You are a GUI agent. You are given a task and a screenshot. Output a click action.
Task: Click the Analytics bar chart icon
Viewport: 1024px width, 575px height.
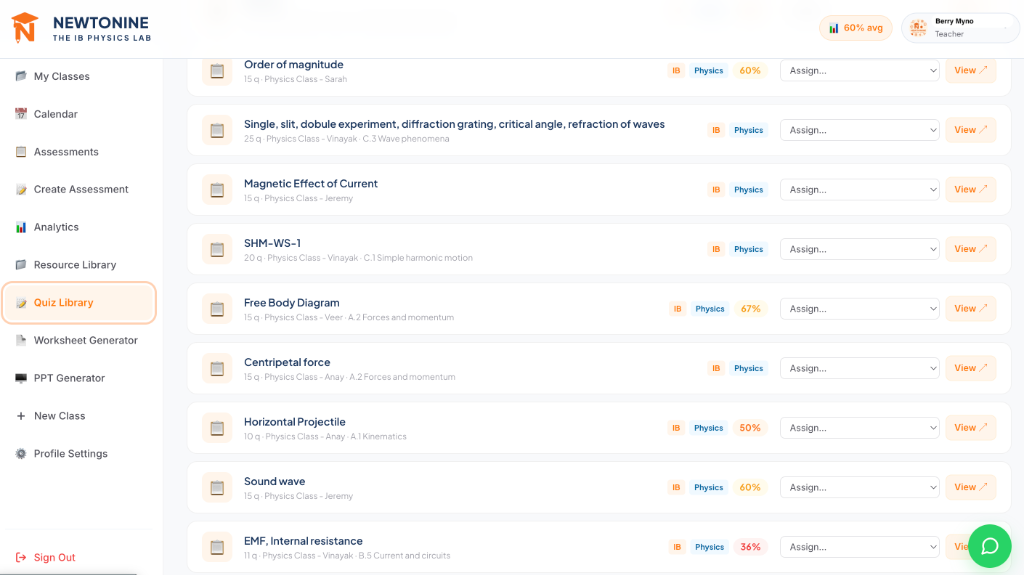coord(21,227)
